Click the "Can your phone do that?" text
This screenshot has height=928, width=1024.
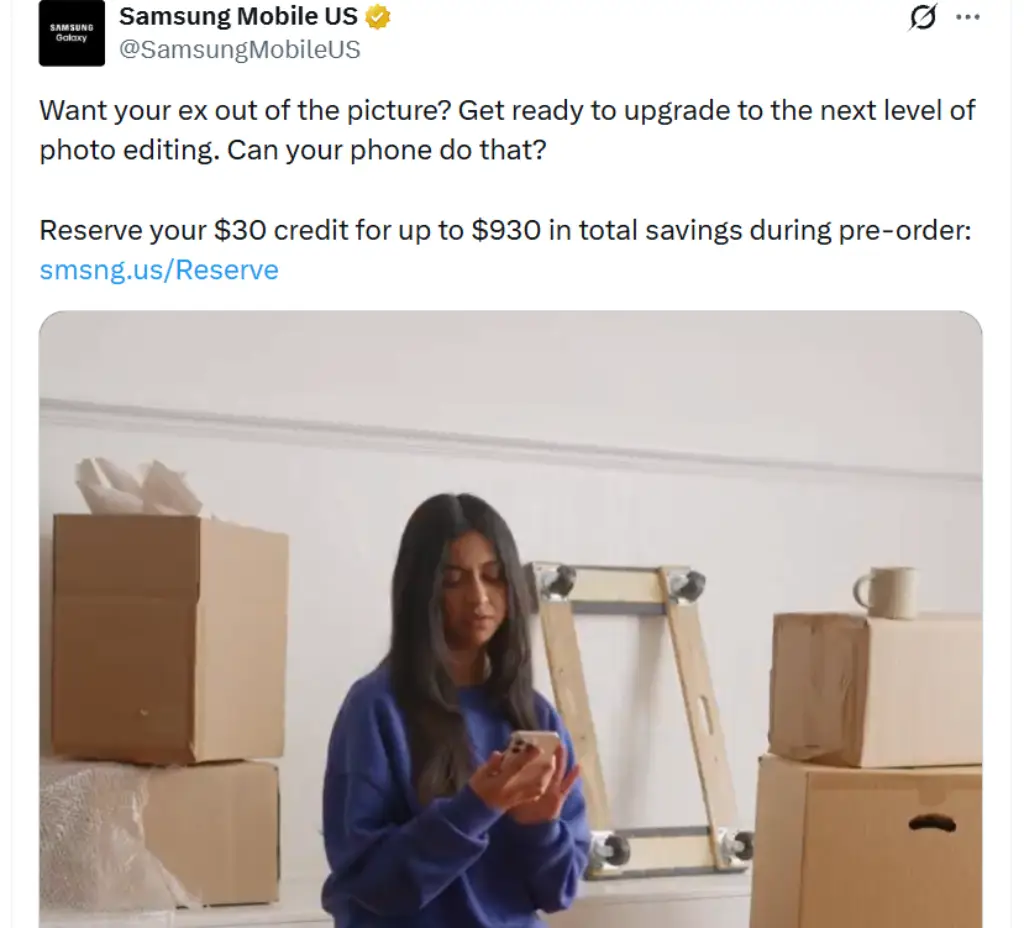(387, 150)
